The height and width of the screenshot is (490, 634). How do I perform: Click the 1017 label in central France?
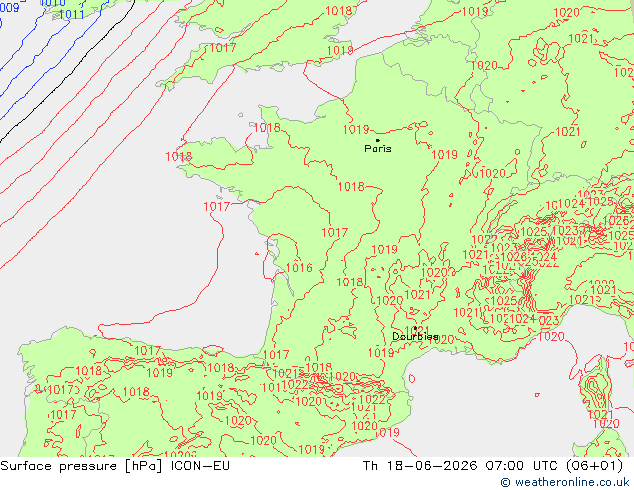click(x=334, y=233)
